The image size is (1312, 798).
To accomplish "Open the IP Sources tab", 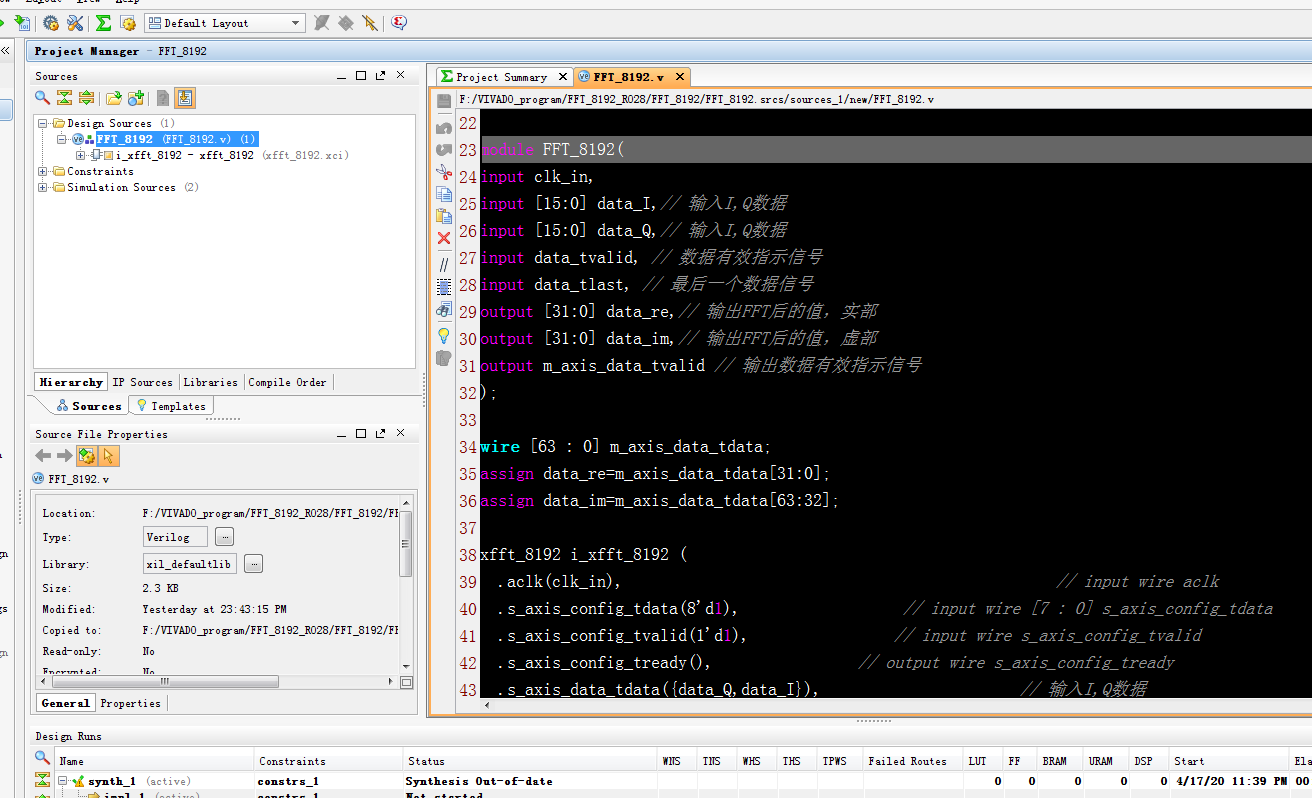I will (143, 382).
